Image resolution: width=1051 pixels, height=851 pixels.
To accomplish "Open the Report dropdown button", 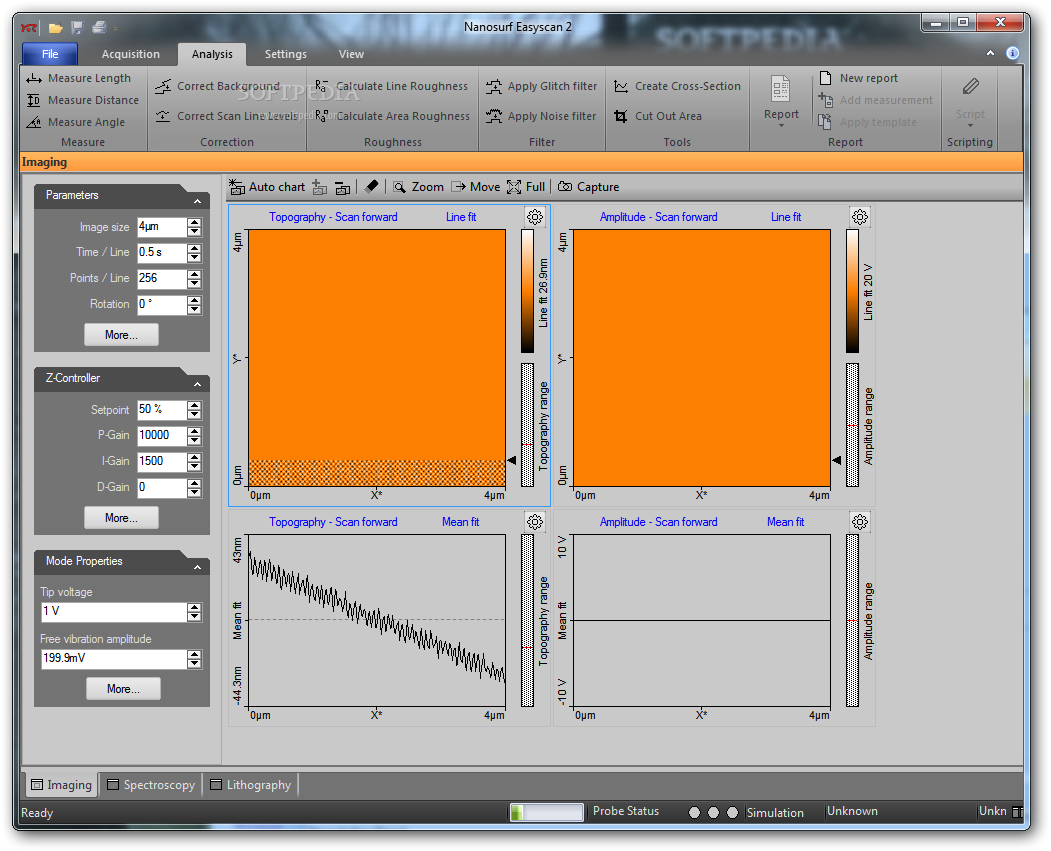I will (x=781, y=101).
